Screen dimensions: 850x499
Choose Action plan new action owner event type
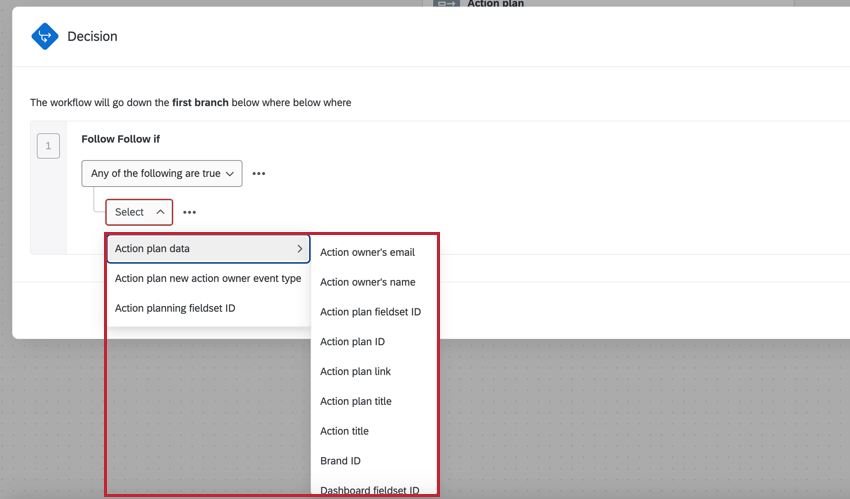[x=208, y=278]
